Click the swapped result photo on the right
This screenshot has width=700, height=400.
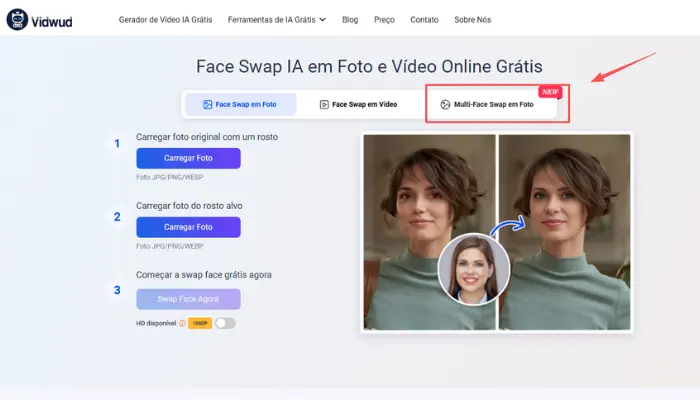[564, 232]
